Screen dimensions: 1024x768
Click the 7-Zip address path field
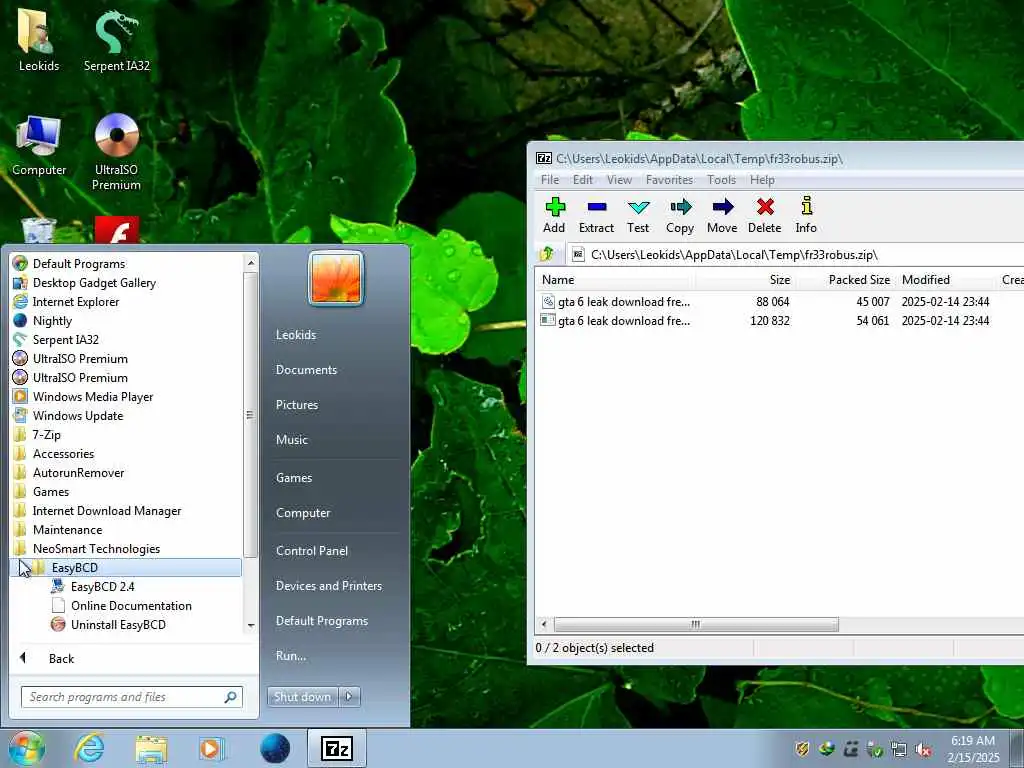[795, 255]
